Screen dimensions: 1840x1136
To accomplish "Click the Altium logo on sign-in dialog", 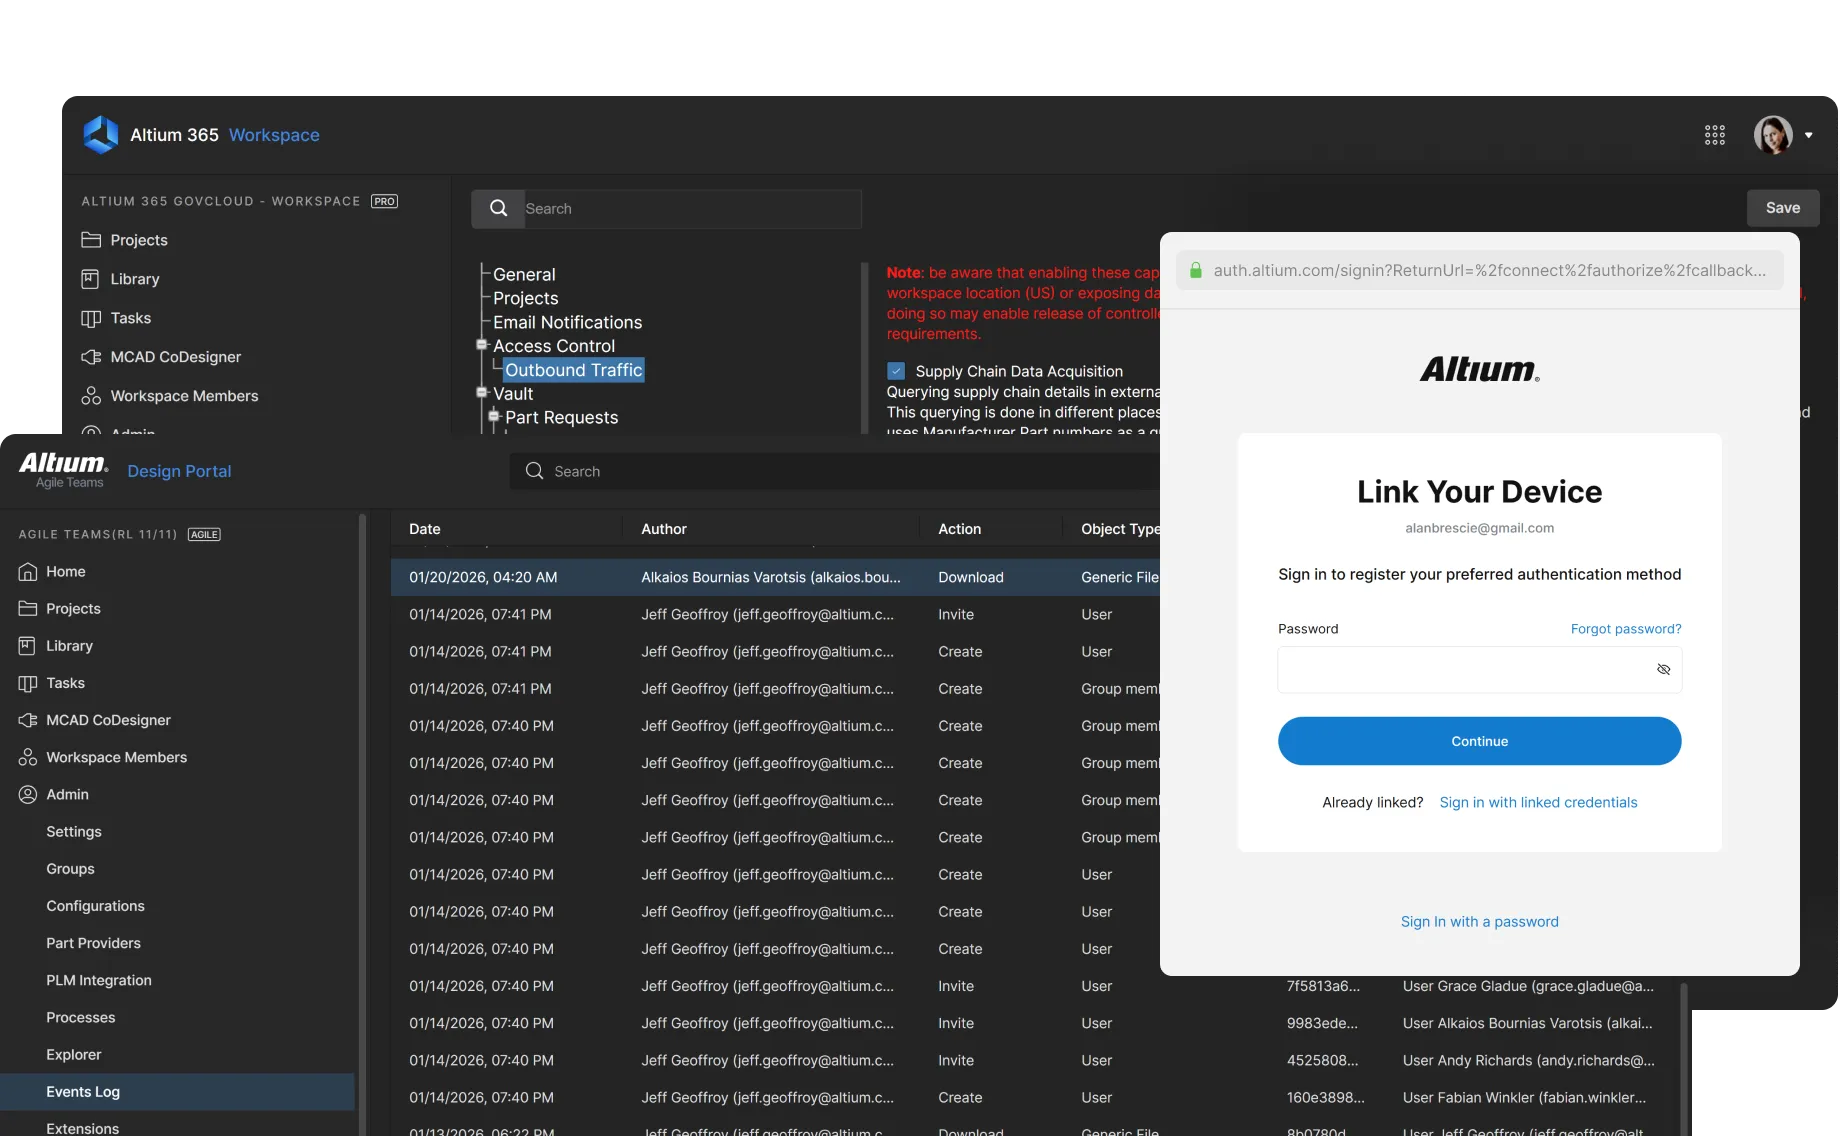I will (1480, 370).
